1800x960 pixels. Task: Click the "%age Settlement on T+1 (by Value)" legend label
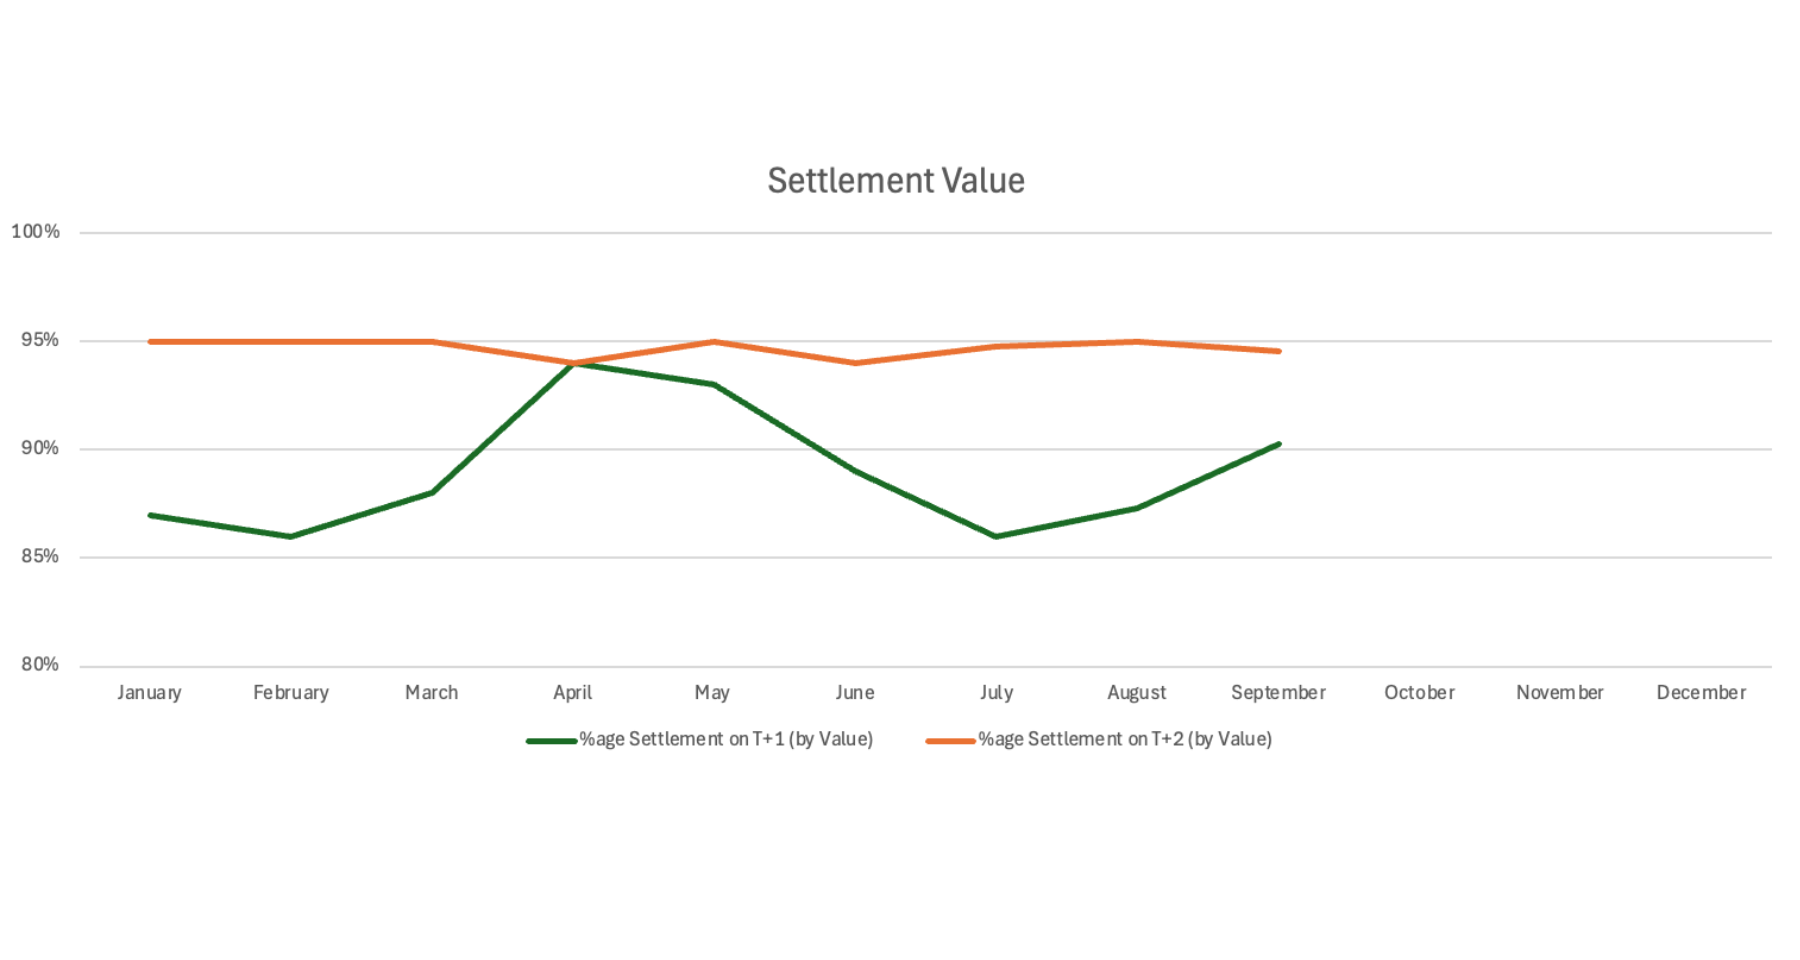tap(726, 739)
